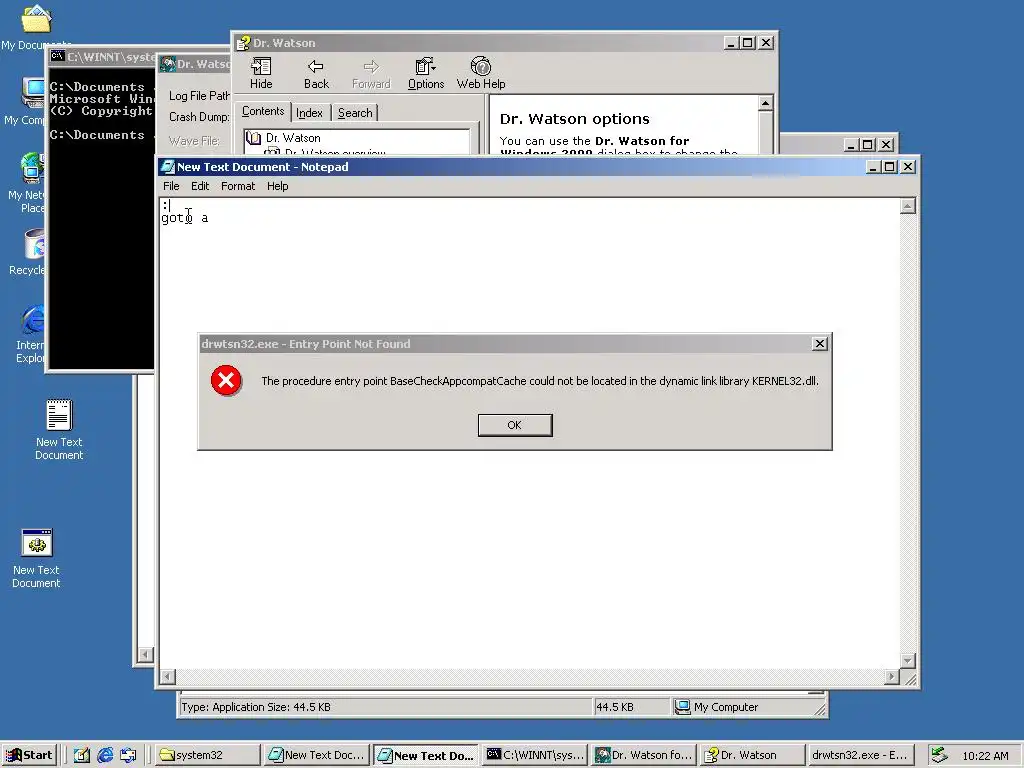Switch to Index tab in Dr. Watson help
The height and width of the screenshot is (768, 1024).
[310, 113]
